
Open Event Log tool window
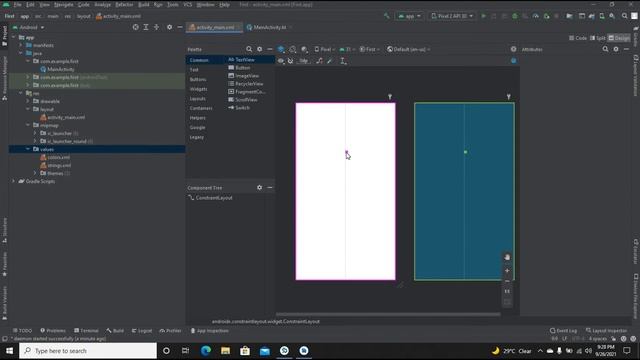(x=563, y=331)
